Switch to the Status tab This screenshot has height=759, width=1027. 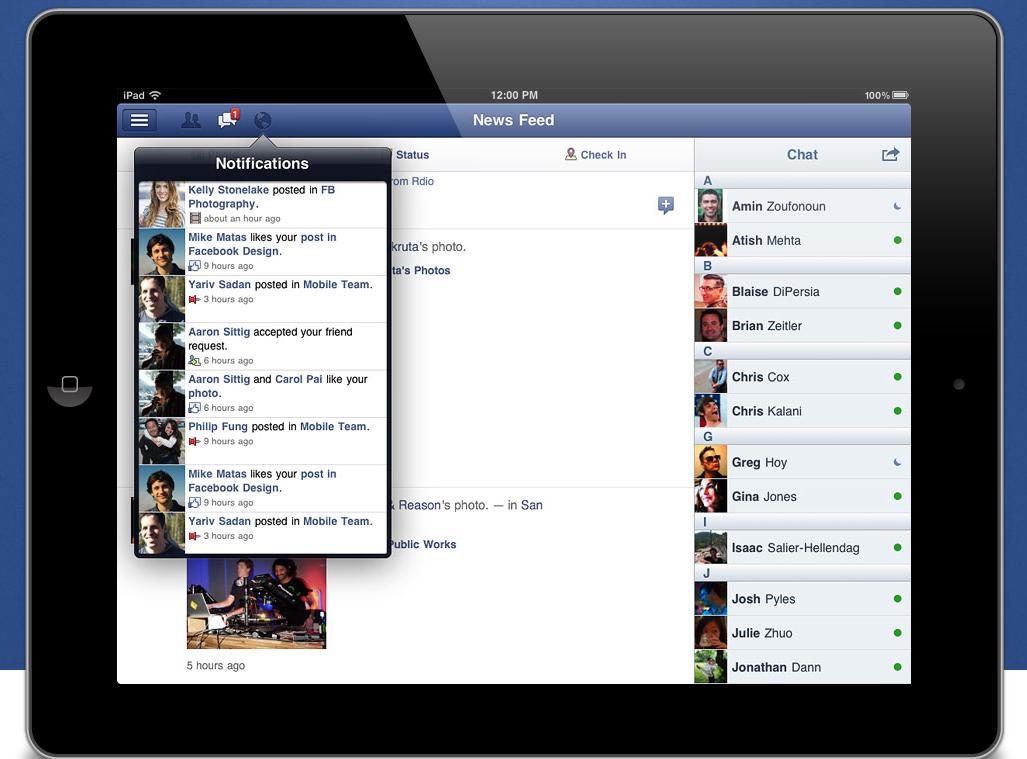tap(412, 155)
